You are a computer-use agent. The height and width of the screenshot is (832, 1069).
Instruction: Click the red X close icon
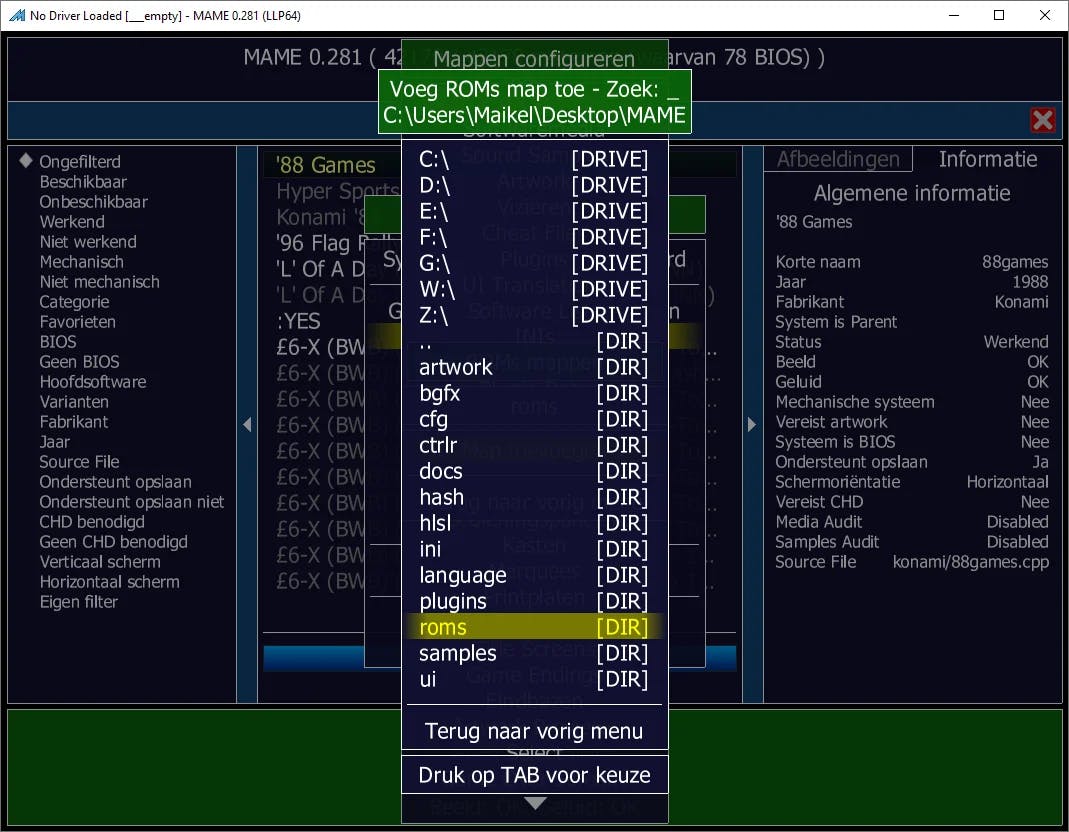(x=1042, y=120)
